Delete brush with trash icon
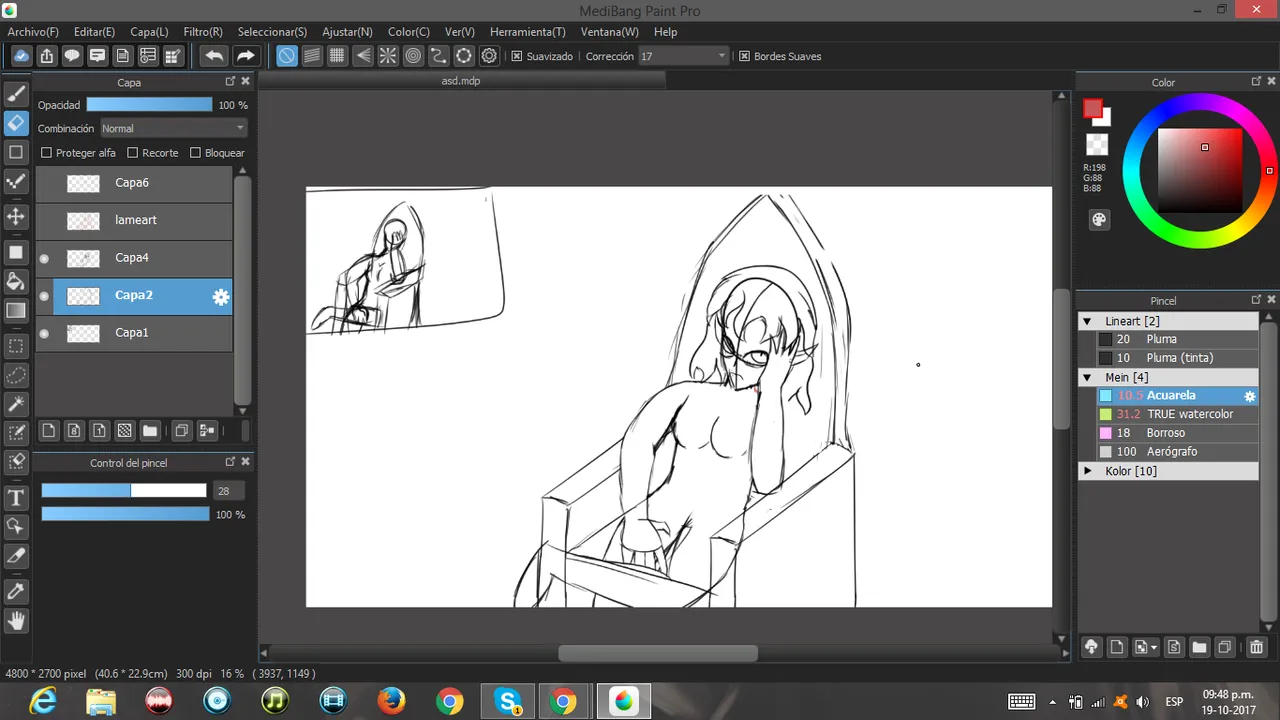This screenshot has height=720, width=1280. pyautogui.click(x=1257, y=647)
